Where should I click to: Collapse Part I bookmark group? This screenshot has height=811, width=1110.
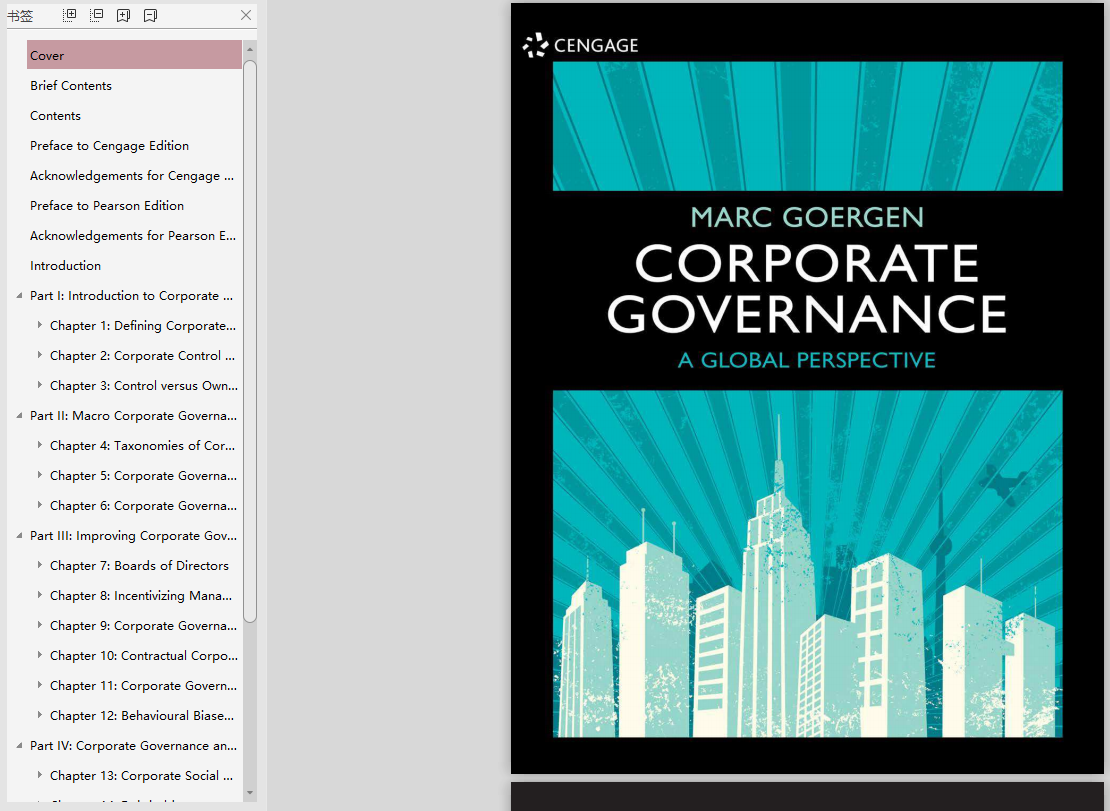coord(19,296)
